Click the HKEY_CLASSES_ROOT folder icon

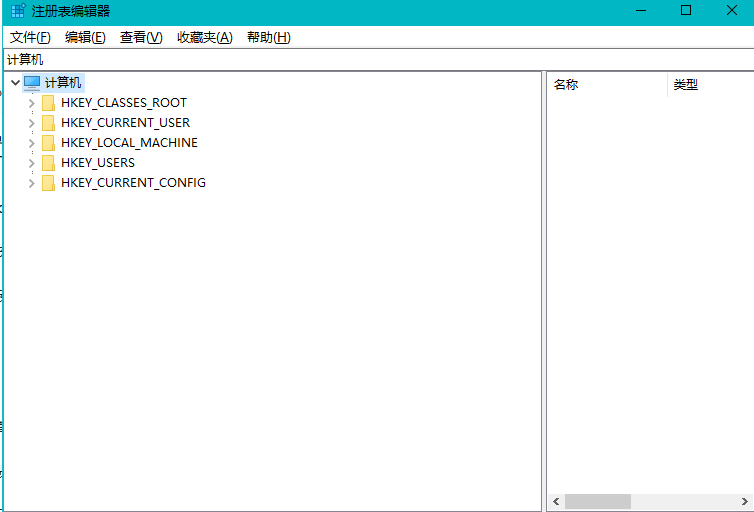(48, 103)
